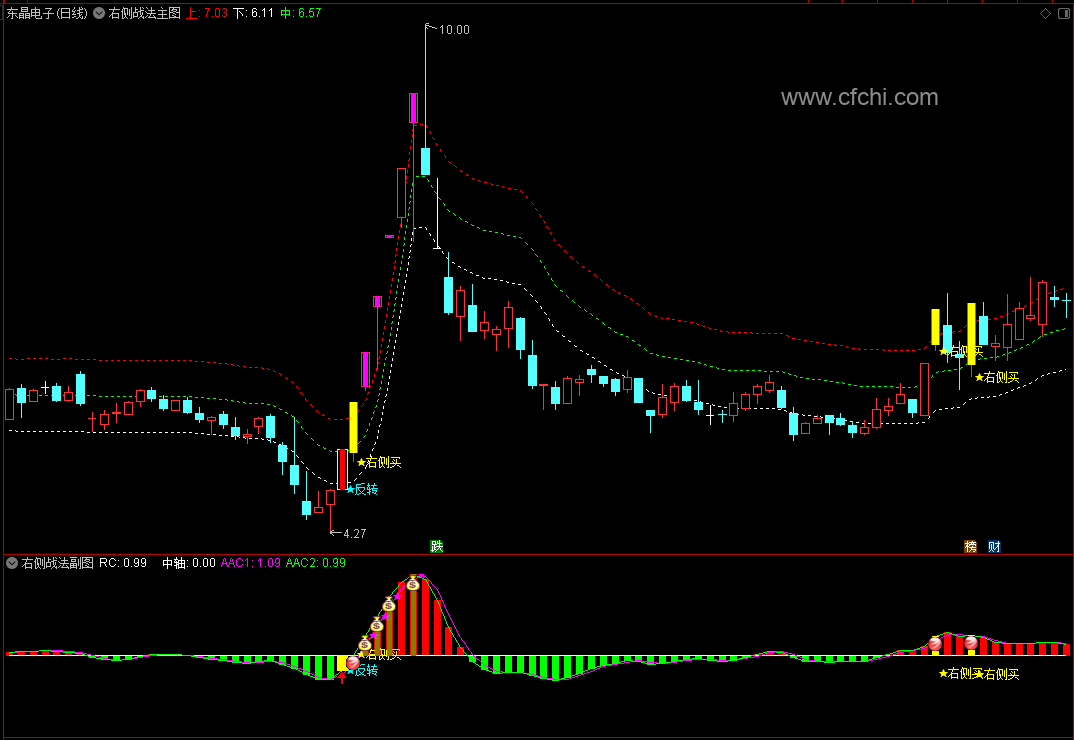Viewport: 1074px width, 740px height.
Task: Click the tall cyan candle with the 10.00 wick
Action: [x=425, y=161]
